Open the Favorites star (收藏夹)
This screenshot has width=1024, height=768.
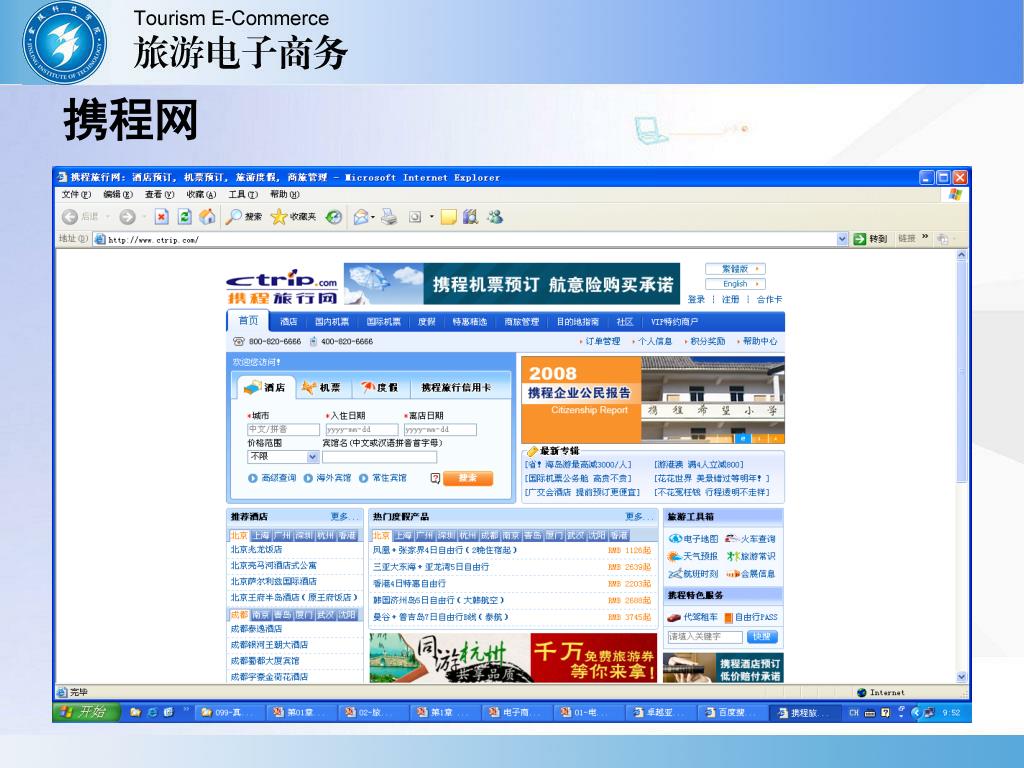[x=293, y=217]
